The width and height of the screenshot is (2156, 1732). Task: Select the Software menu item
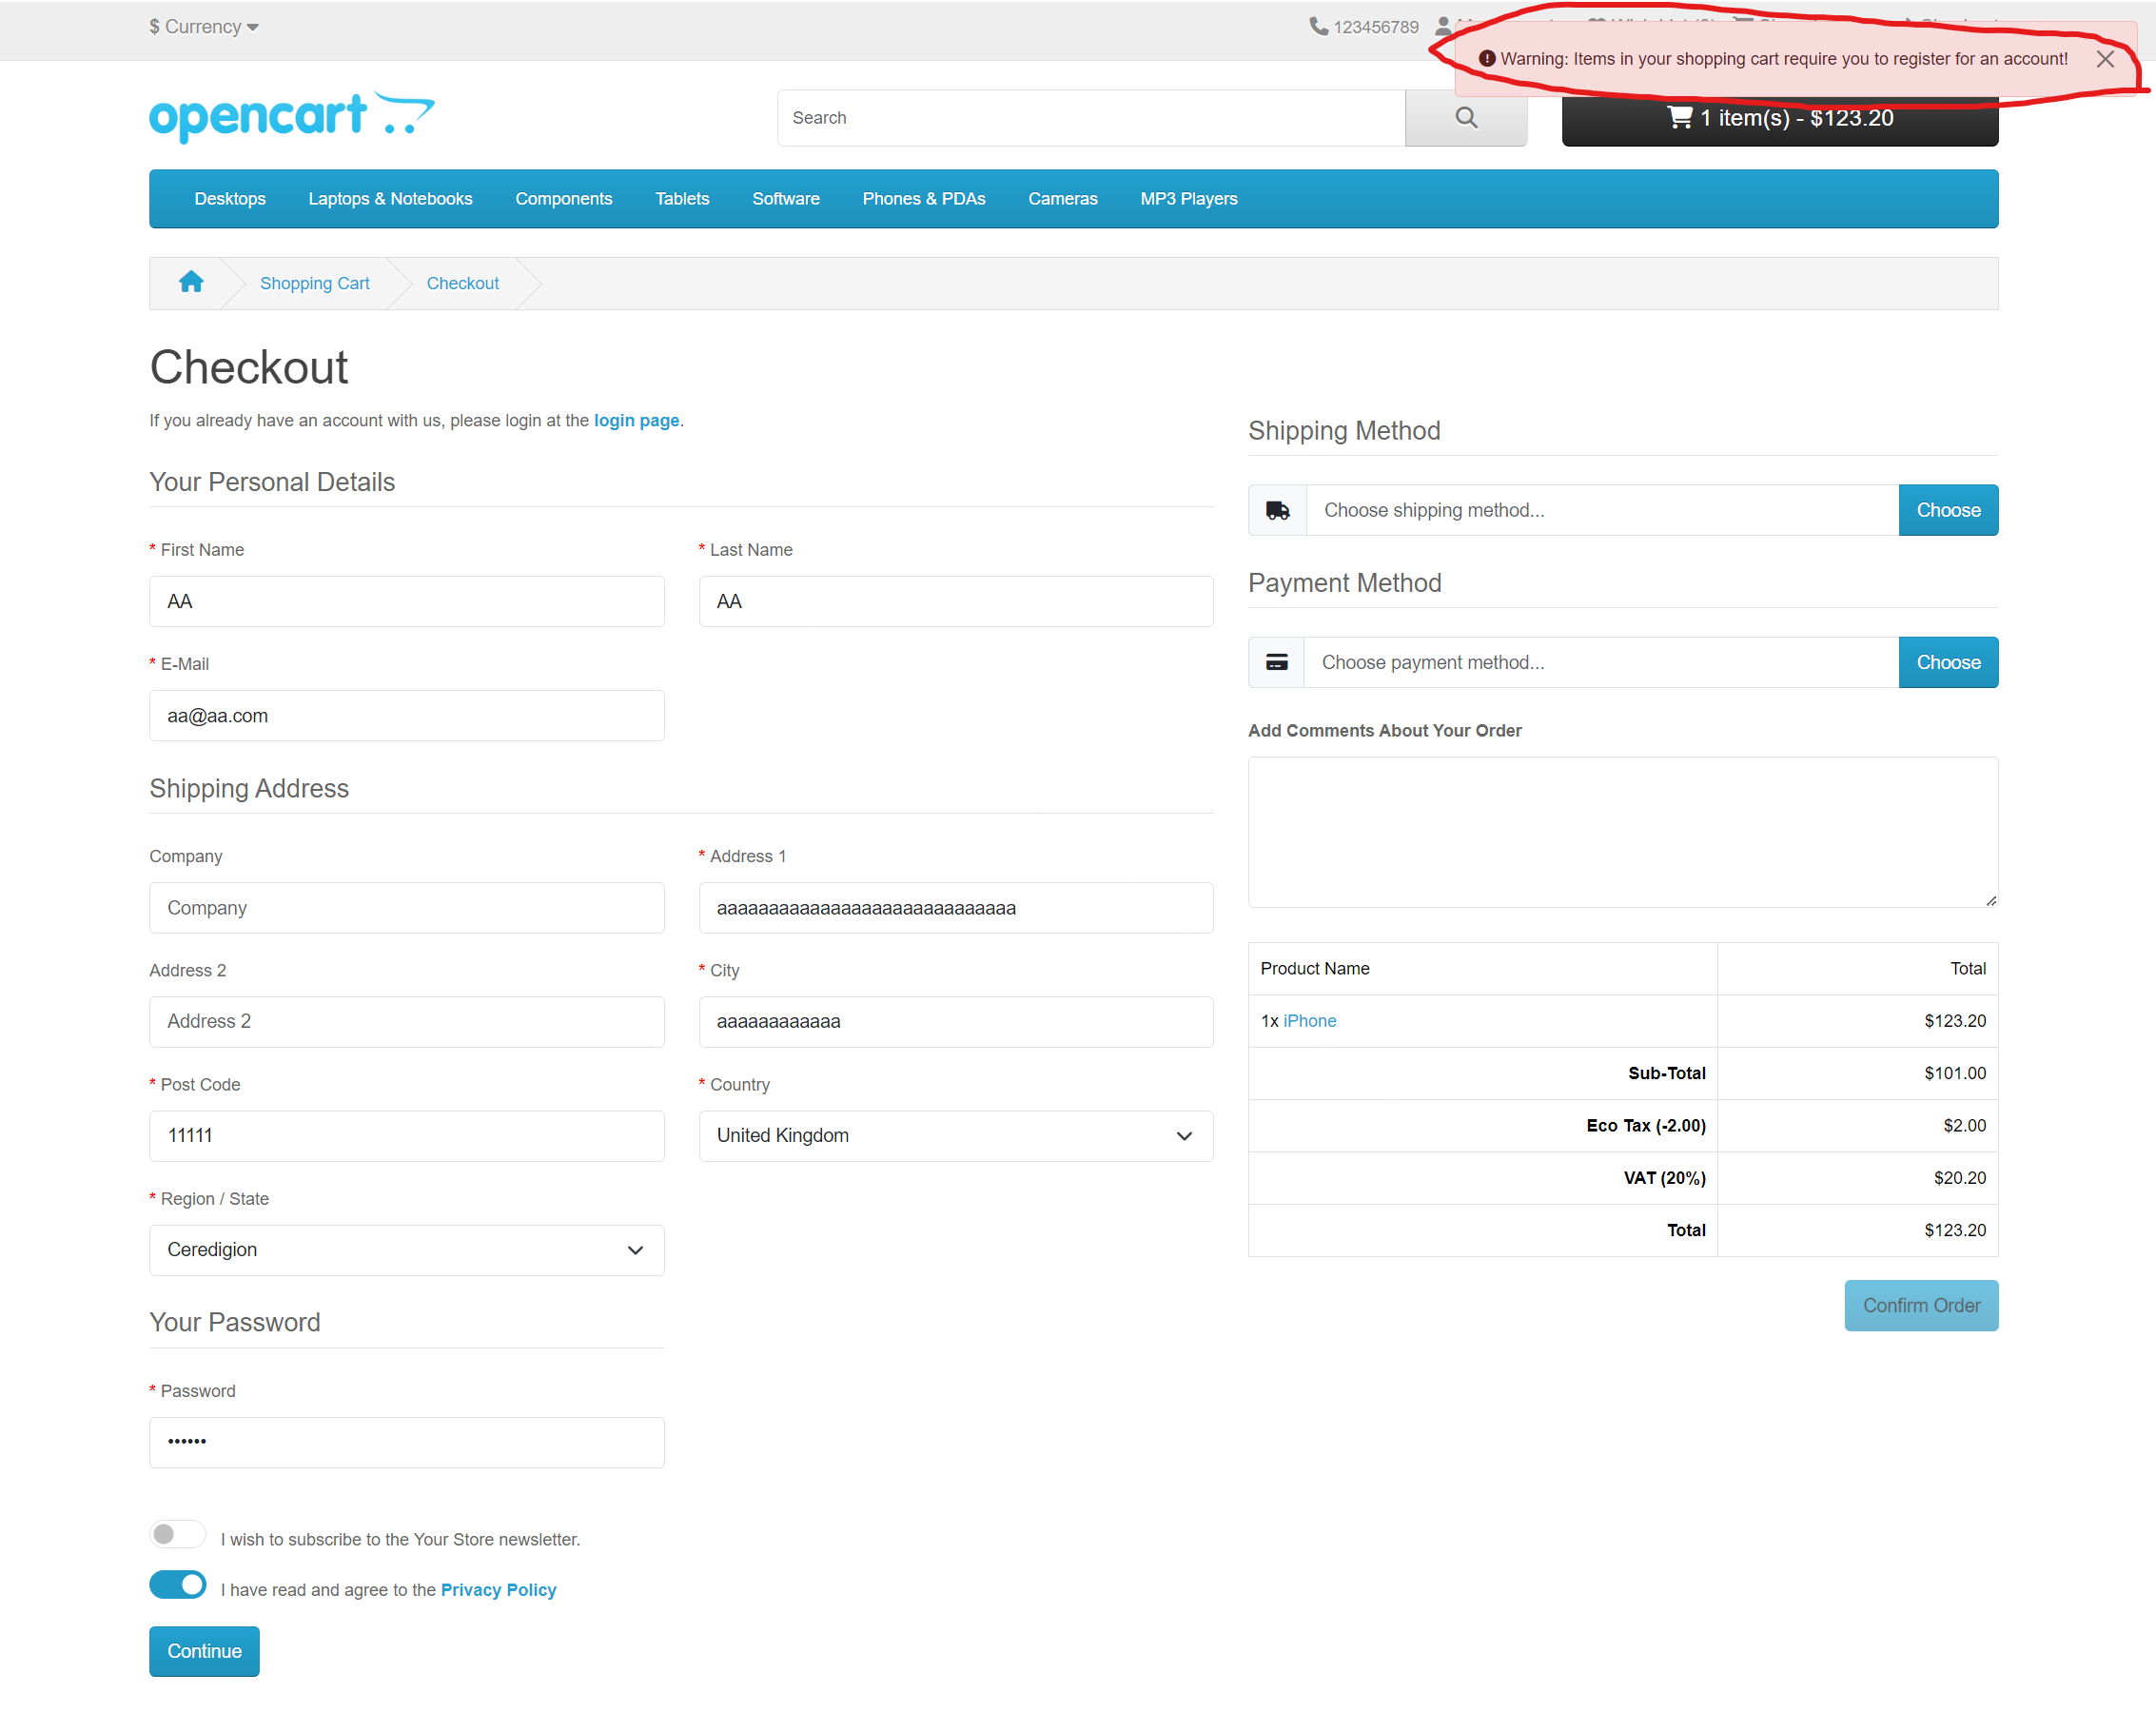pyautogui.click(x=785, y=199)
